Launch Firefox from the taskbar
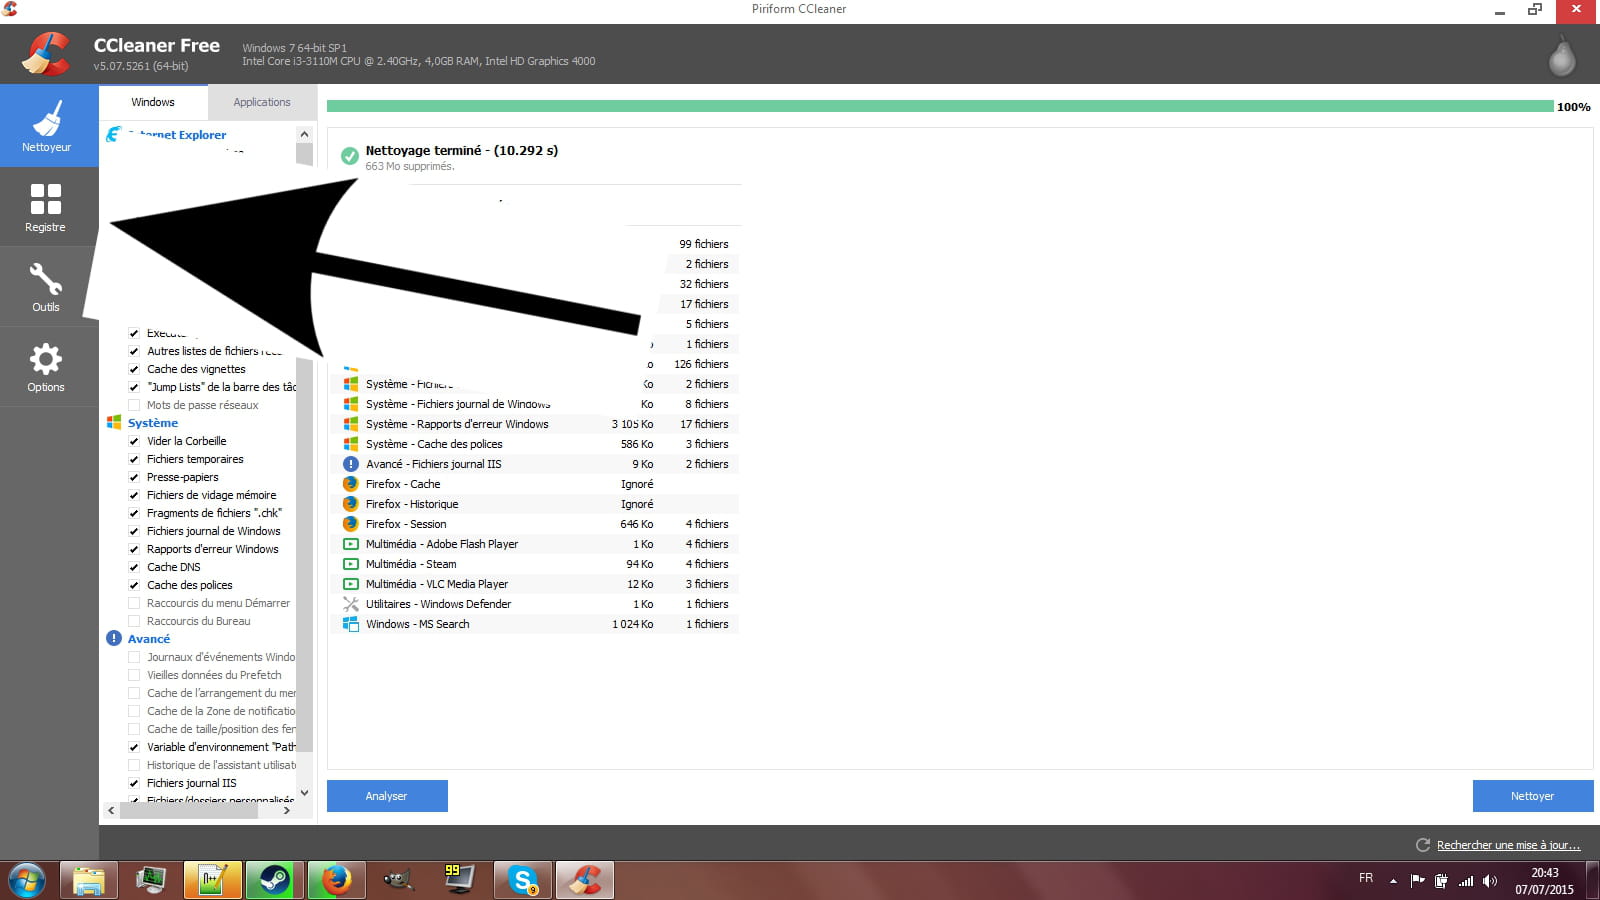 pyautogui.click(x=336, y=880)
